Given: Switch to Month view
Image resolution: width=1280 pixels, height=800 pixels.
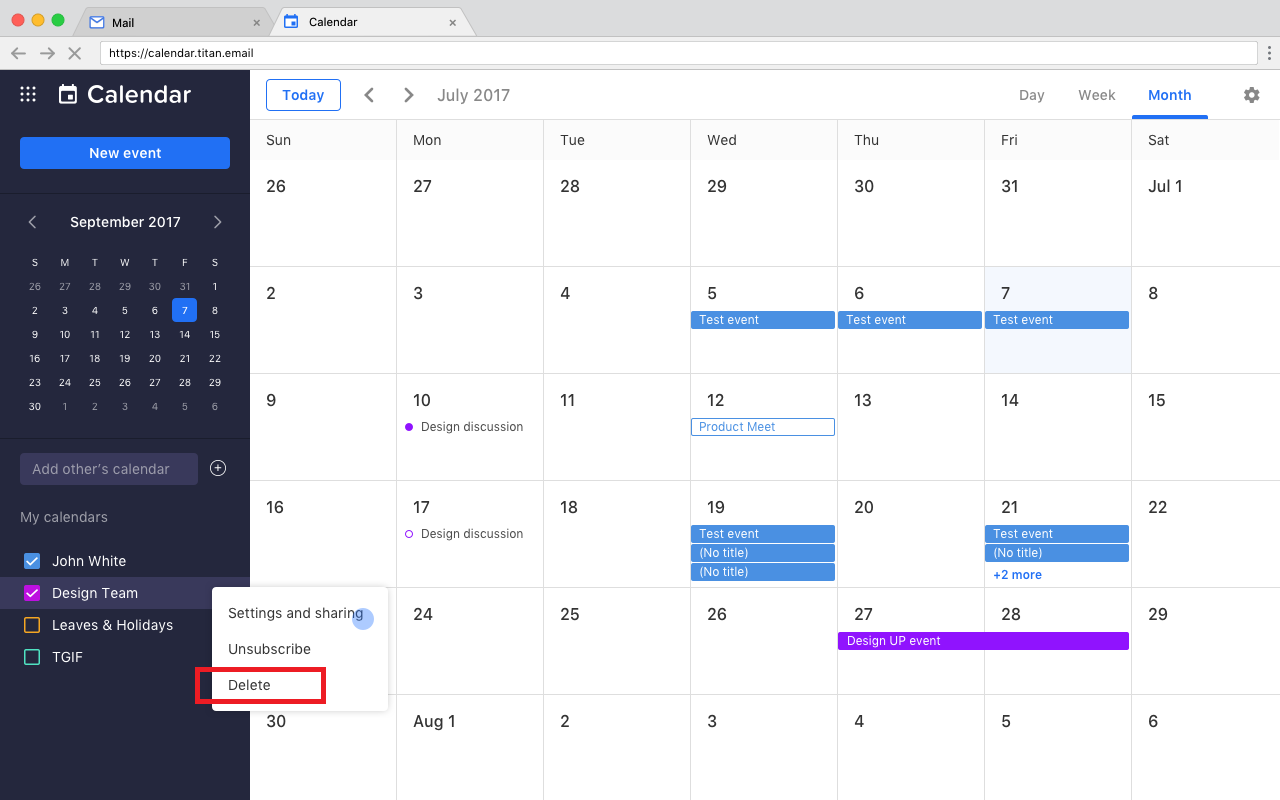Looking at the screenshot, I should (x=1169, y=95).
